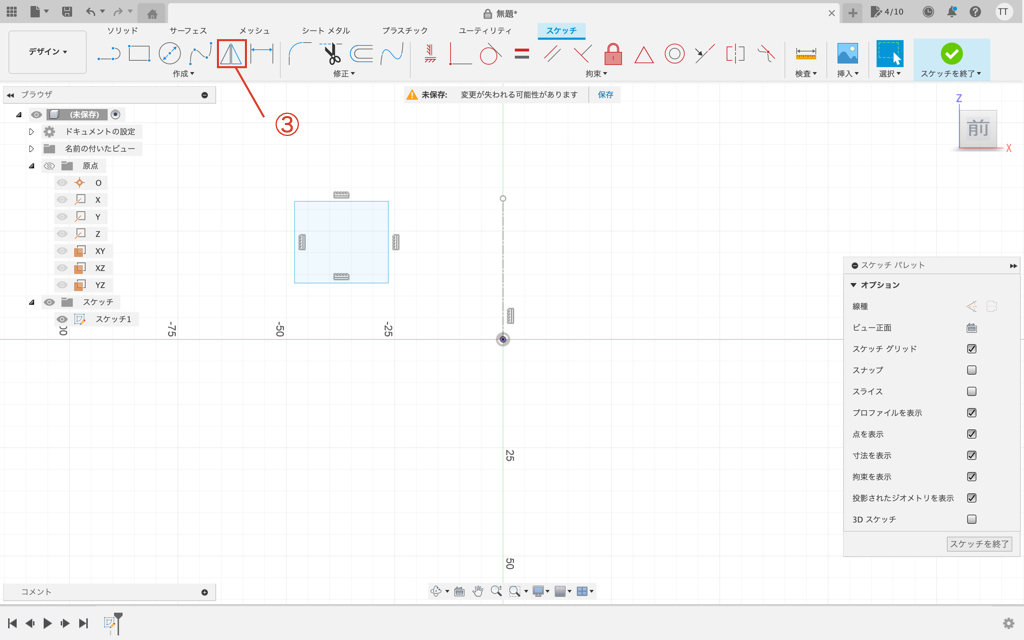
Task: Toggle the 点を表示 checkbox
Action: (x=972, y=434)
